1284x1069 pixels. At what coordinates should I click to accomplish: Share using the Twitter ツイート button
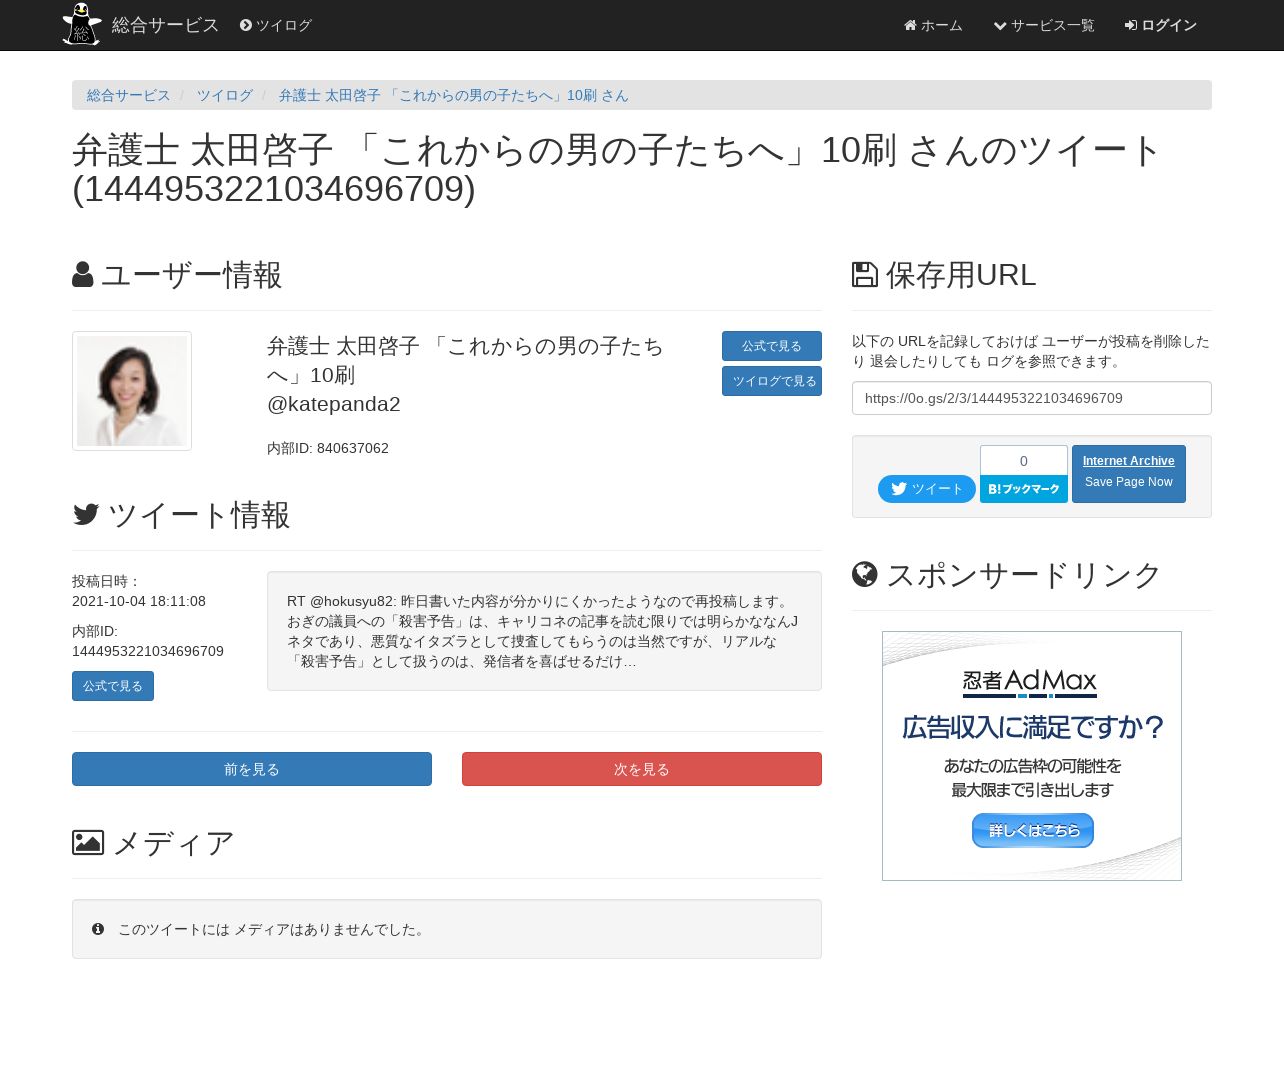click(926, 489)
